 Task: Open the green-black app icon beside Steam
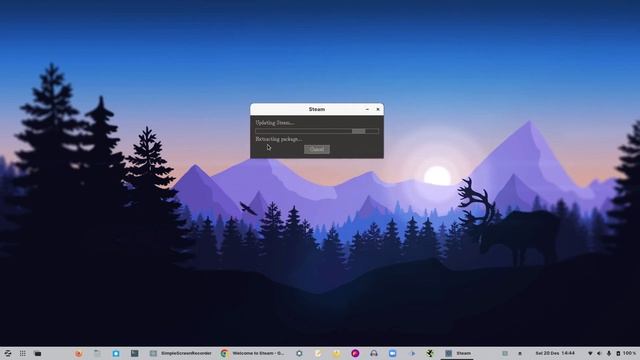(x=429, y=353)
